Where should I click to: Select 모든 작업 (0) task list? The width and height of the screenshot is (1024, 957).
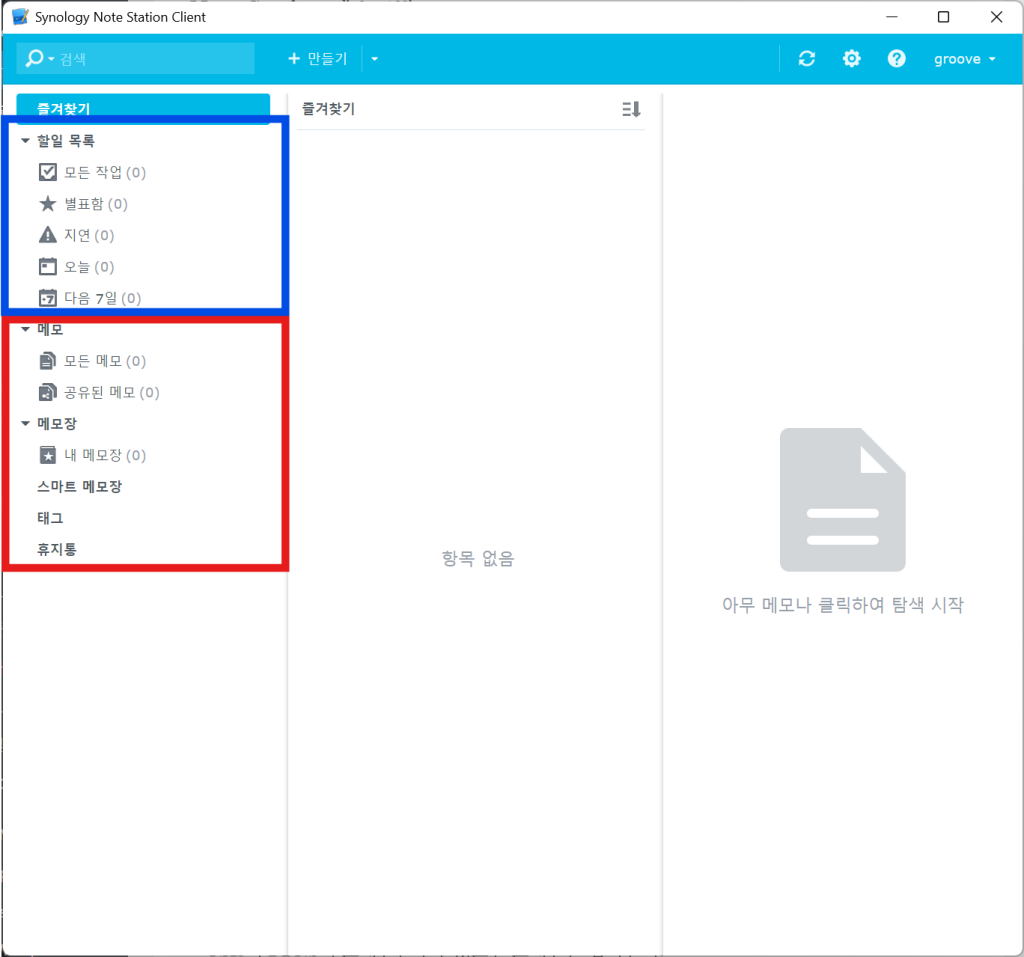(104, 172)
